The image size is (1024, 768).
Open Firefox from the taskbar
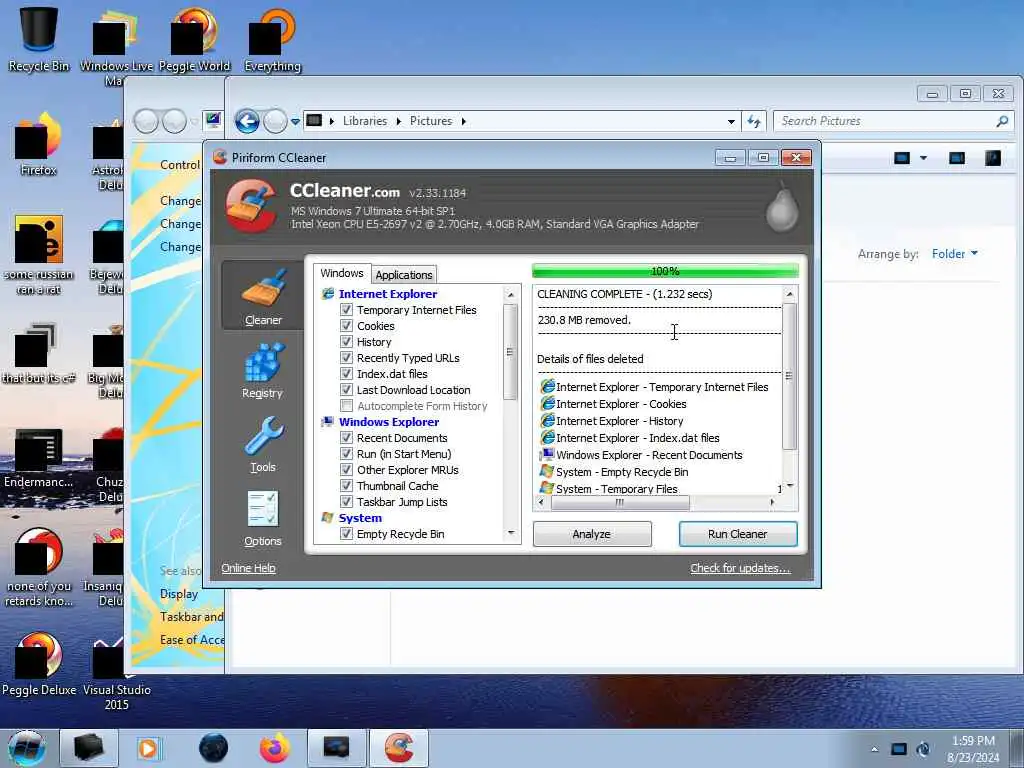[x=275, y=748]
